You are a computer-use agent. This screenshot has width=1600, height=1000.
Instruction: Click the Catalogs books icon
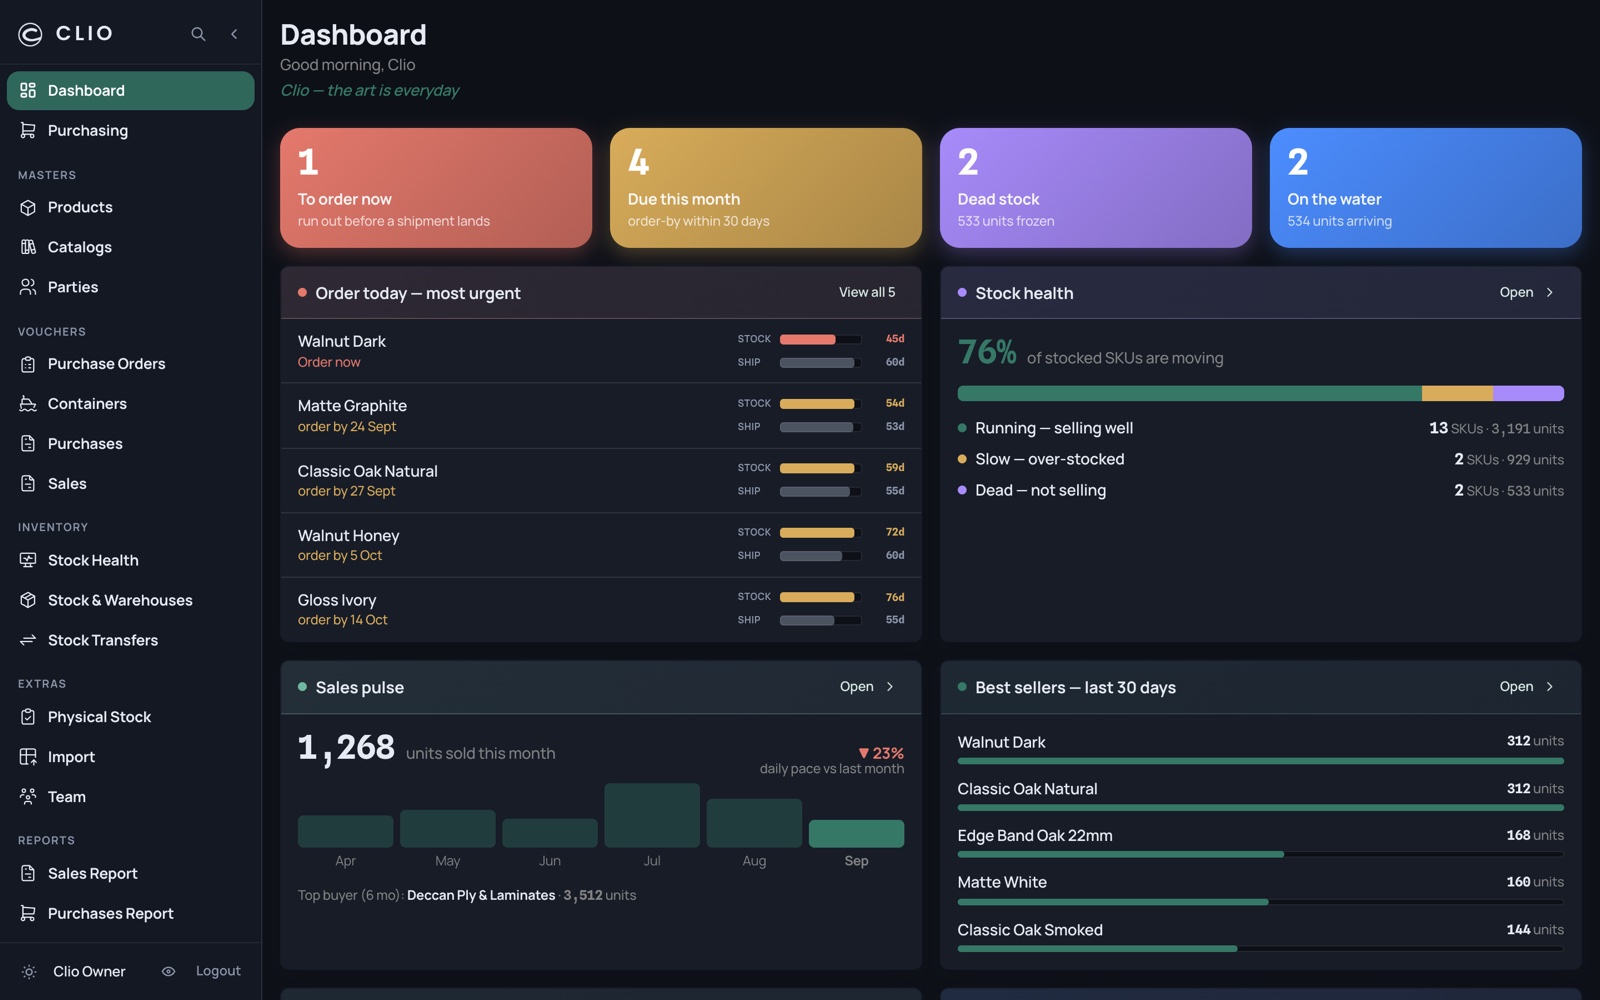click(x=28, y=247)
